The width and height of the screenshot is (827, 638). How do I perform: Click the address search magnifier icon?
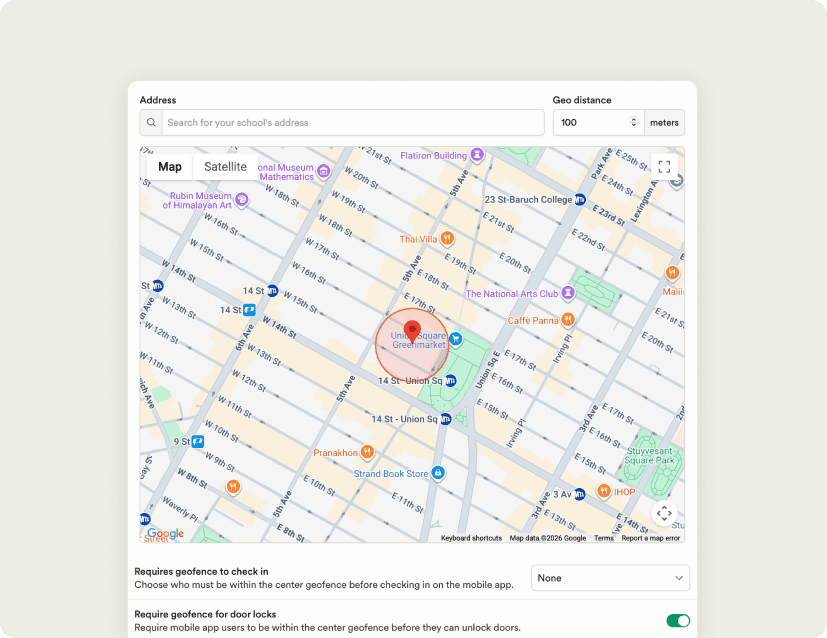point(151,122)
